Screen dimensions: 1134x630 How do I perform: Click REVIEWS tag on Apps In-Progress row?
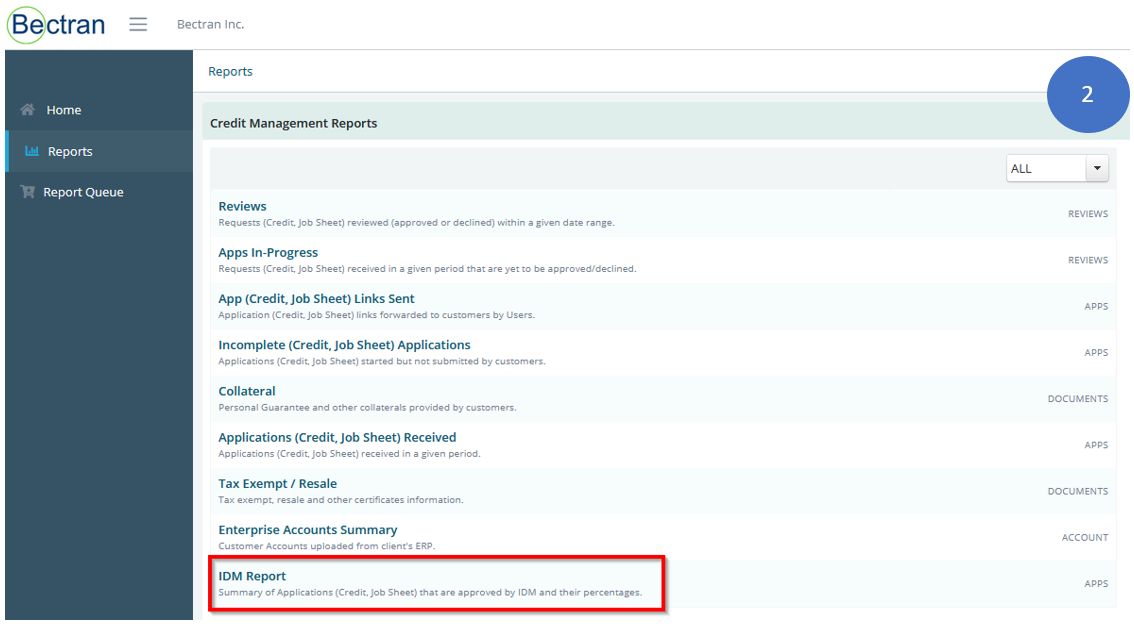[1088, 260]
